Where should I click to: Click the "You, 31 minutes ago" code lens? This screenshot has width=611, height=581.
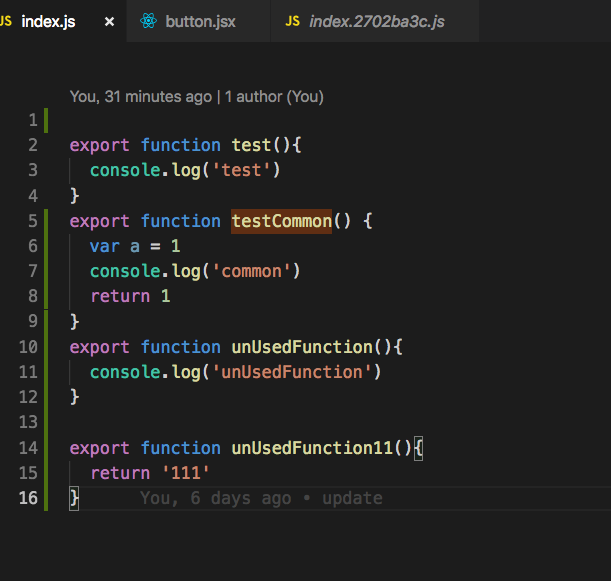point(140,97)
